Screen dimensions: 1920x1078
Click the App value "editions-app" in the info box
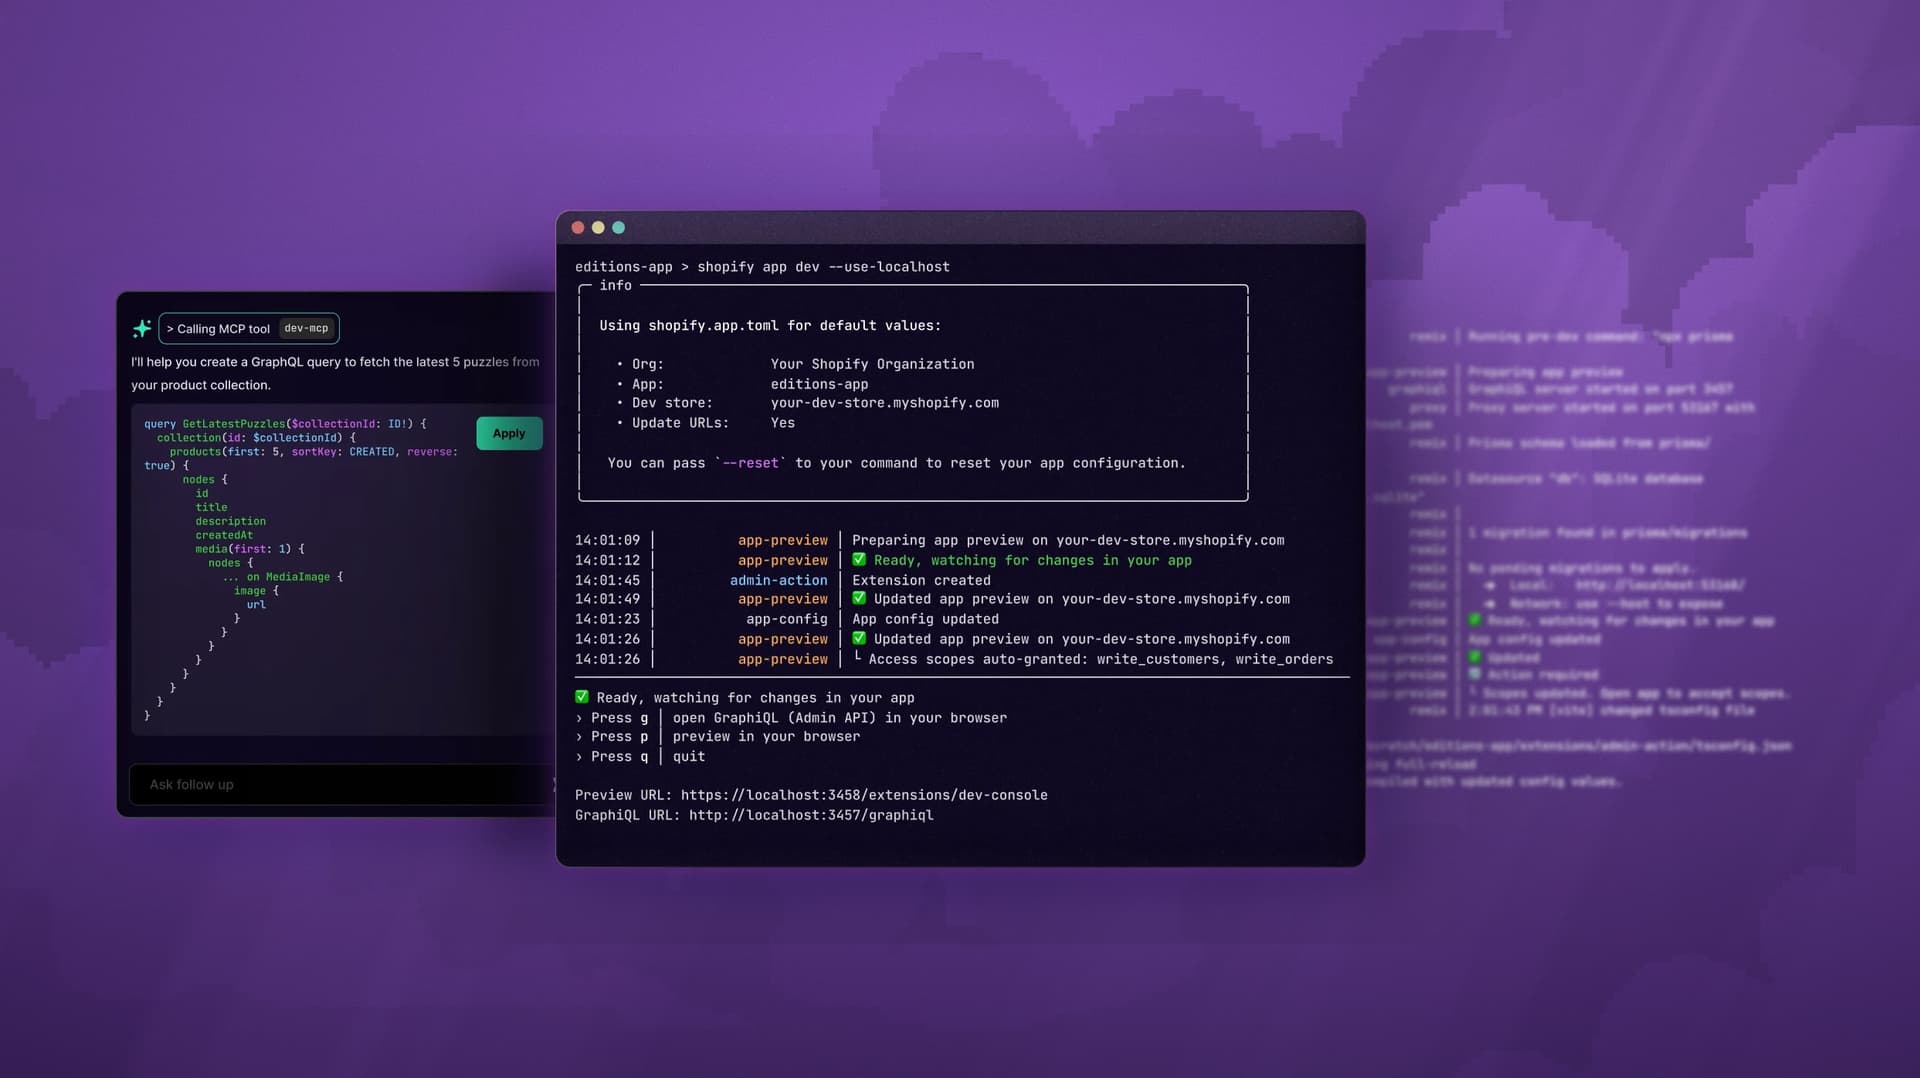coord(819,384)
